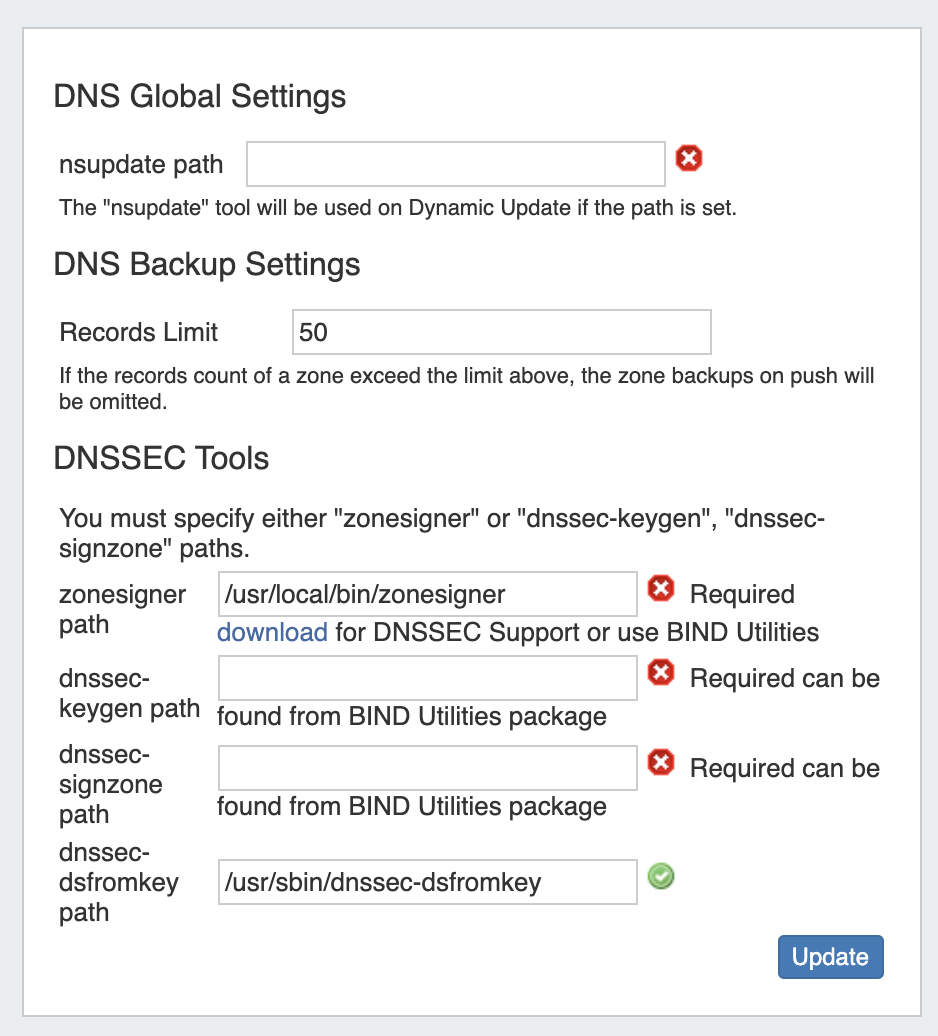
Task: Click the "nsupdate path" label
Action: click(x=141, y=164)
